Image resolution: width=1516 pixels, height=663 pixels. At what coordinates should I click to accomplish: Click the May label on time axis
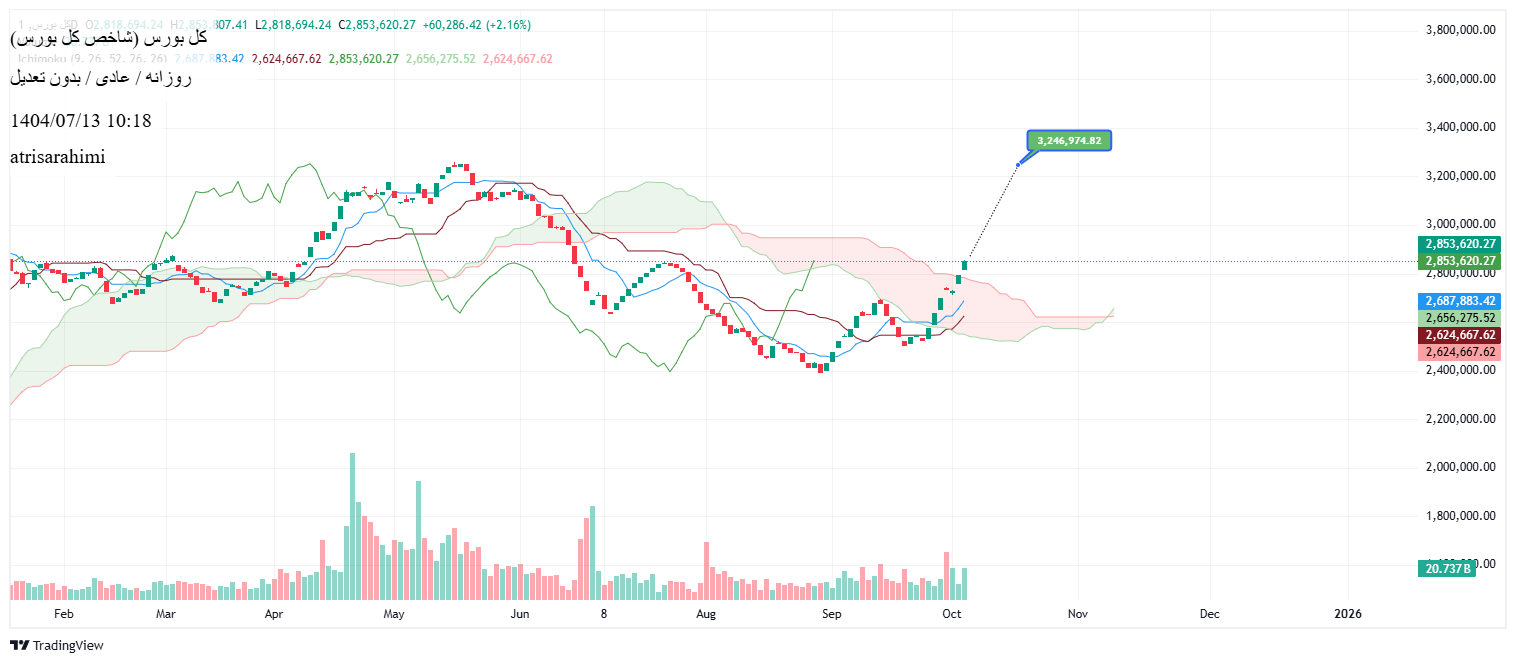[394, 613]
